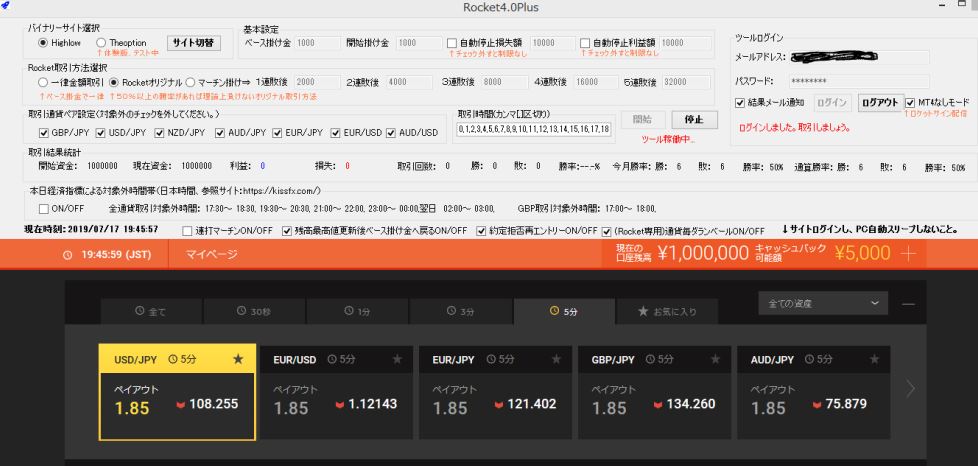
Task: Toggle MT4なしモード checkbox
Action: click(x=910, y=102)
